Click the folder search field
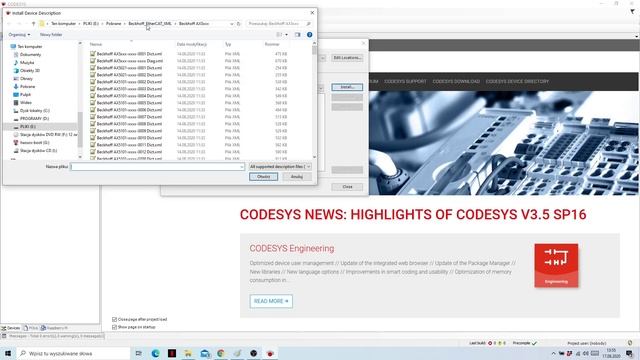 pyautogui.click(x=279, y=24)
